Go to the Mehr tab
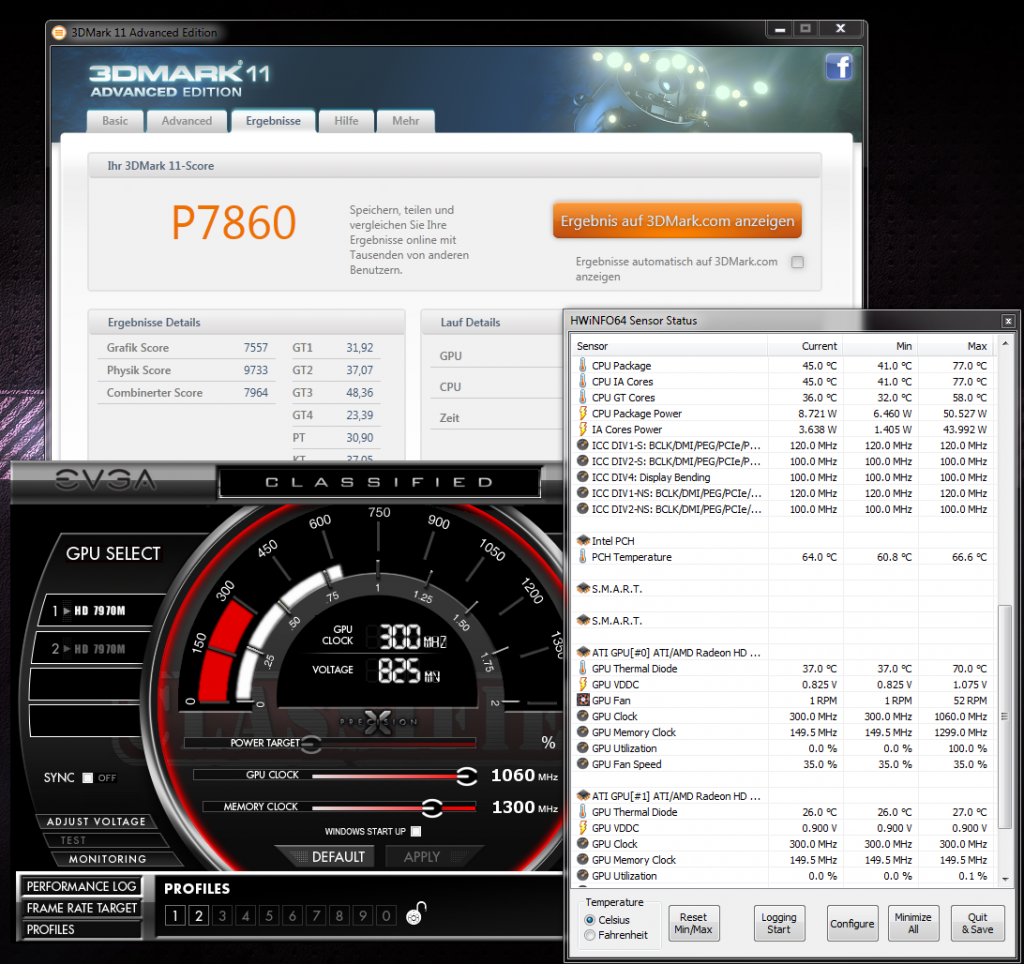 click(406, 121)
